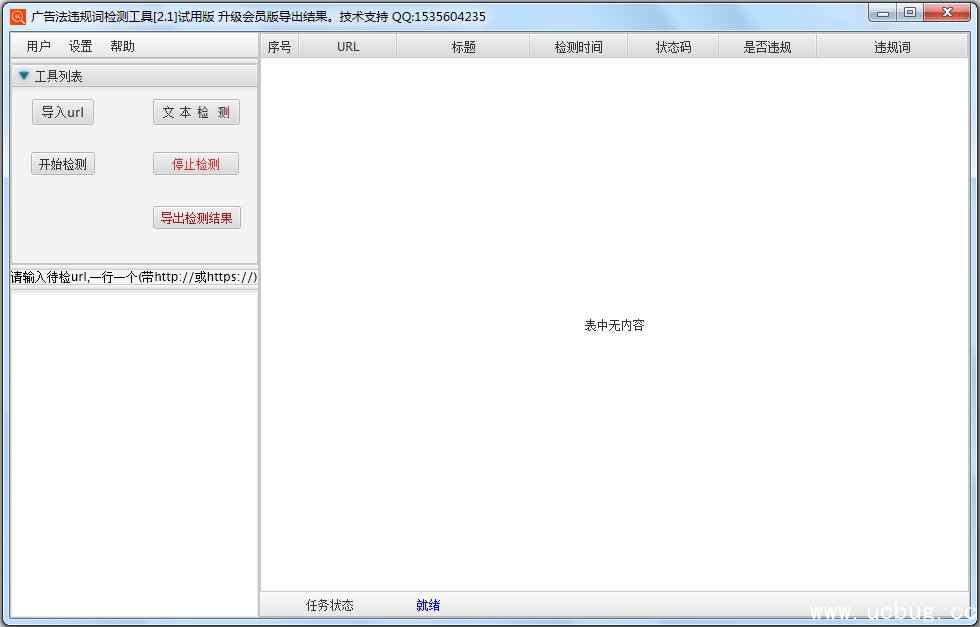
Task: Click the 检测时间 column header
Action: [x=579, y=47]
